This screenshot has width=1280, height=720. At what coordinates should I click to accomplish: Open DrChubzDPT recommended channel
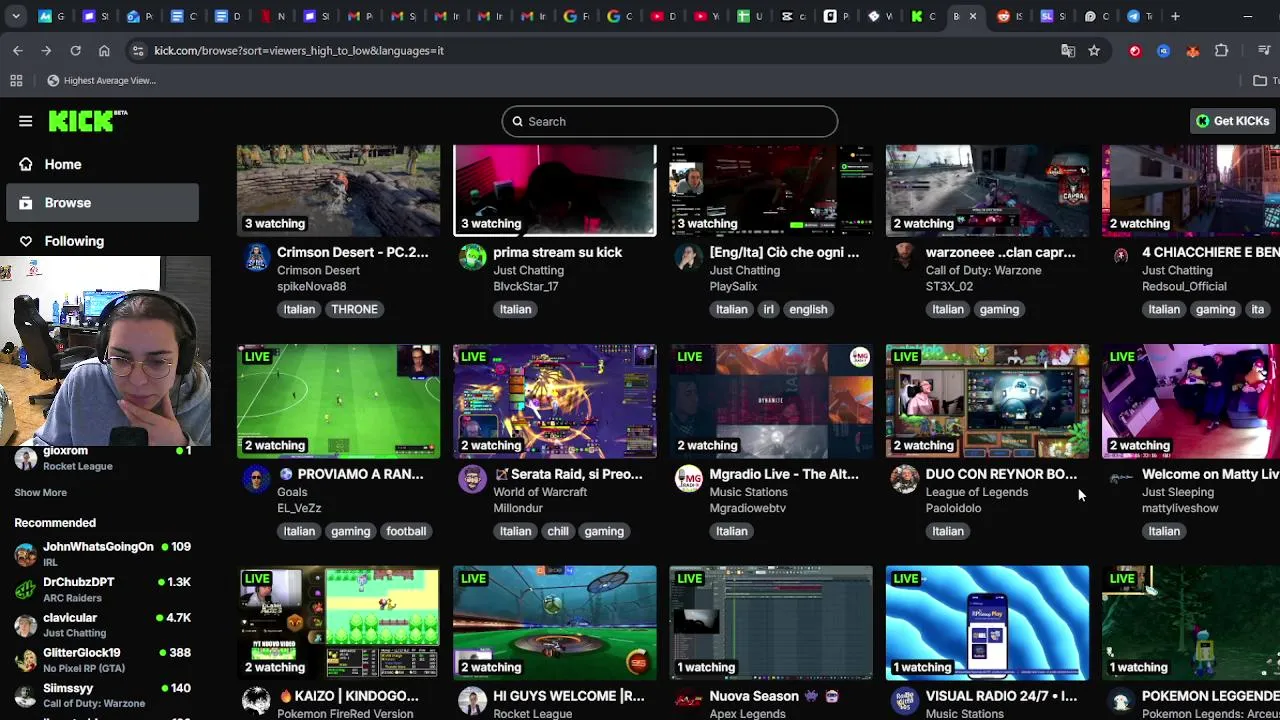click(103, 589)
